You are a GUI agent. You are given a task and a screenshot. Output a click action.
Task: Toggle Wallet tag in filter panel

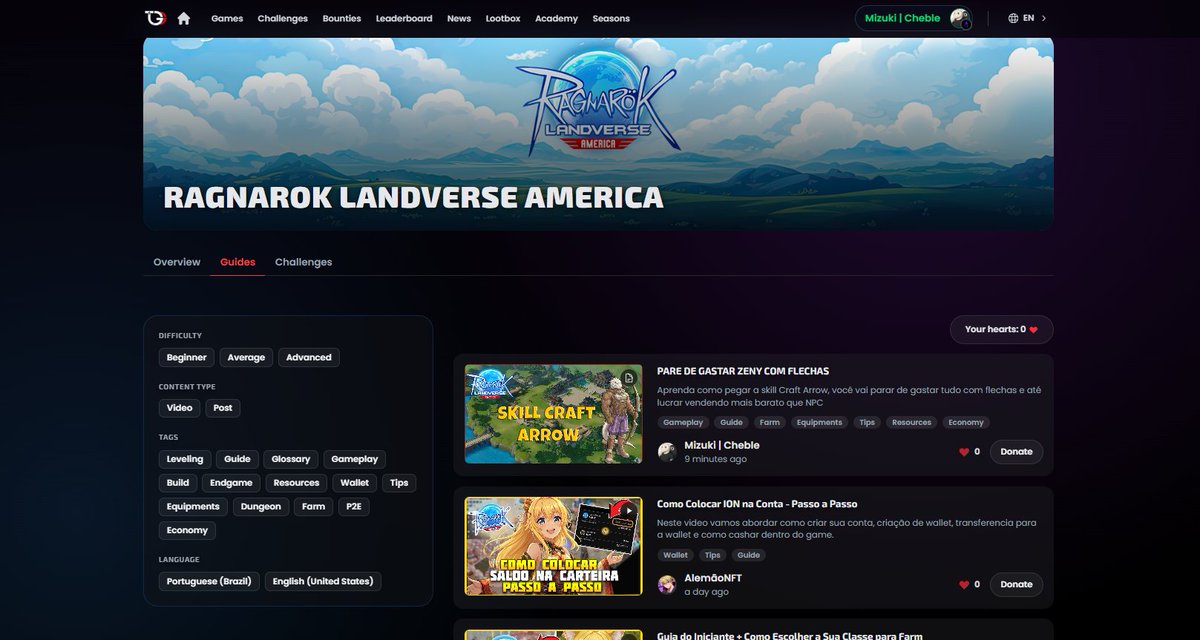[x=355, y=482]
